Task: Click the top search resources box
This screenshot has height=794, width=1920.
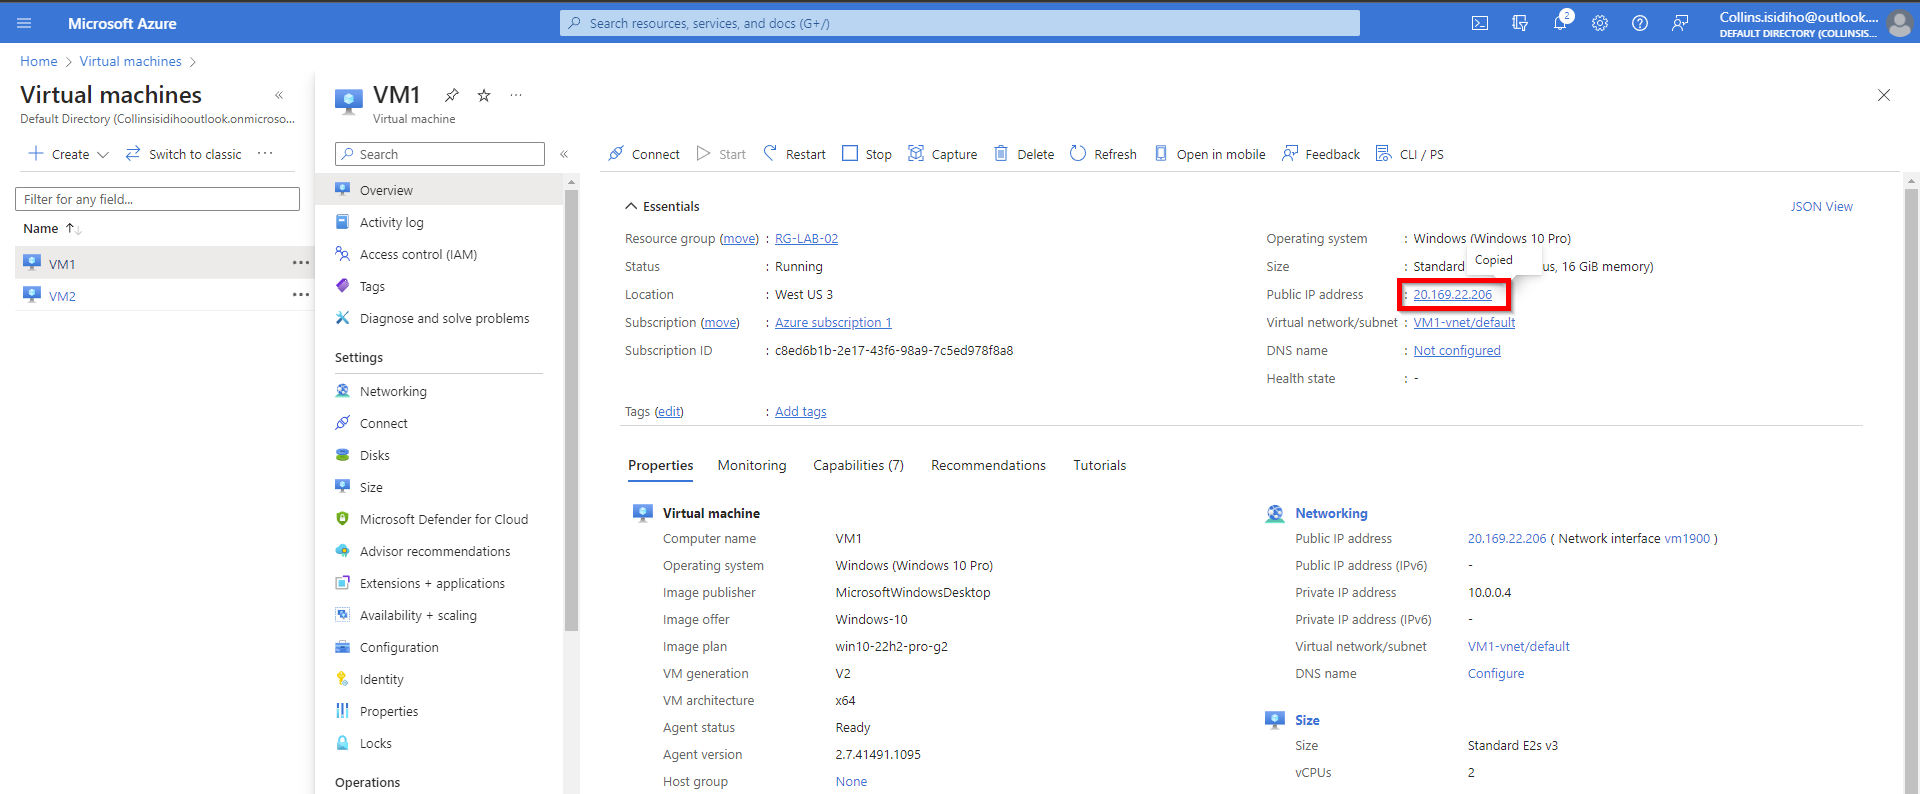Action: click(x=960, y=23)
